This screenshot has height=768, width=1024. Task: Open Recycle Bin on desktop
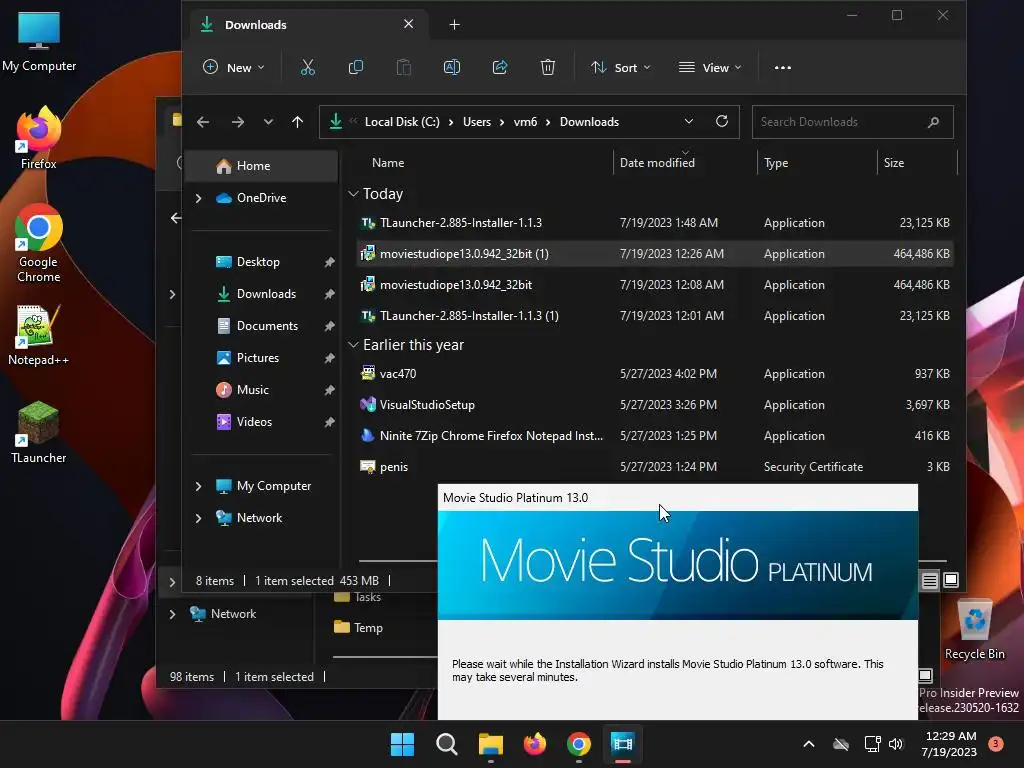point(974,629)
